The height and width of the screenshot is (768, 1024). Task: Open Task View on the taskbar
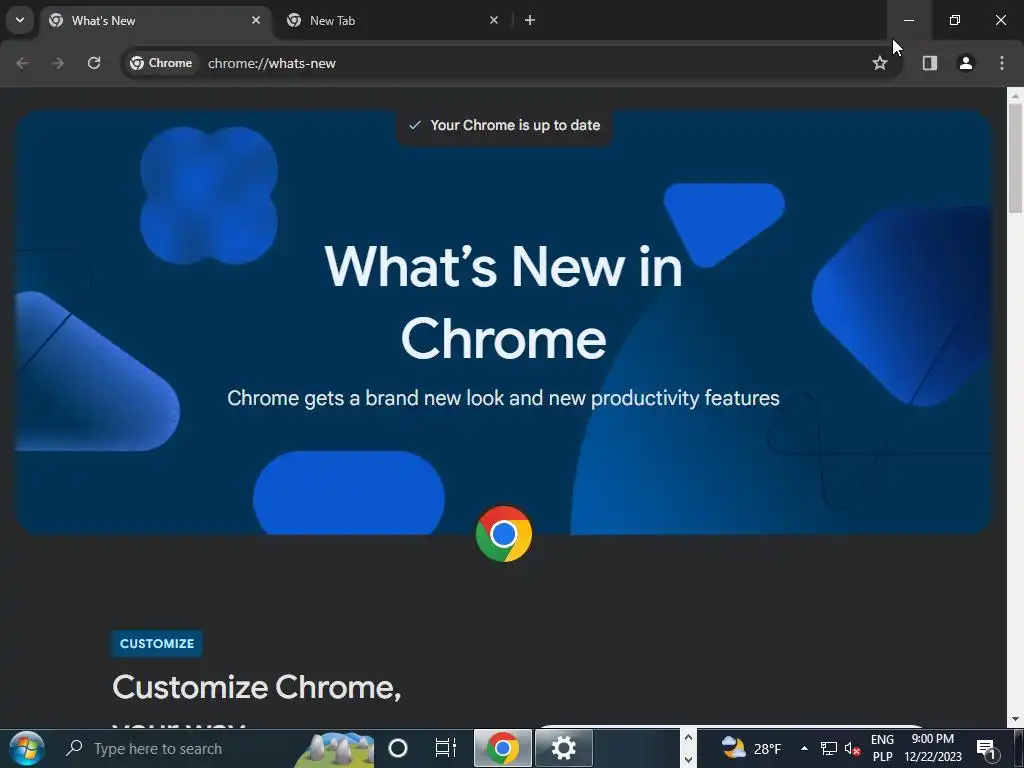coord(445,748)
